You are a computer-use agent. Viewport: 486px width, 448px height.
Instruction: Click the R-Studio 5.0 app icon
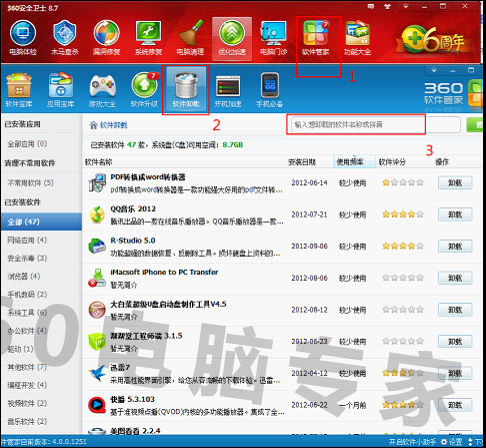coord(97,246)
